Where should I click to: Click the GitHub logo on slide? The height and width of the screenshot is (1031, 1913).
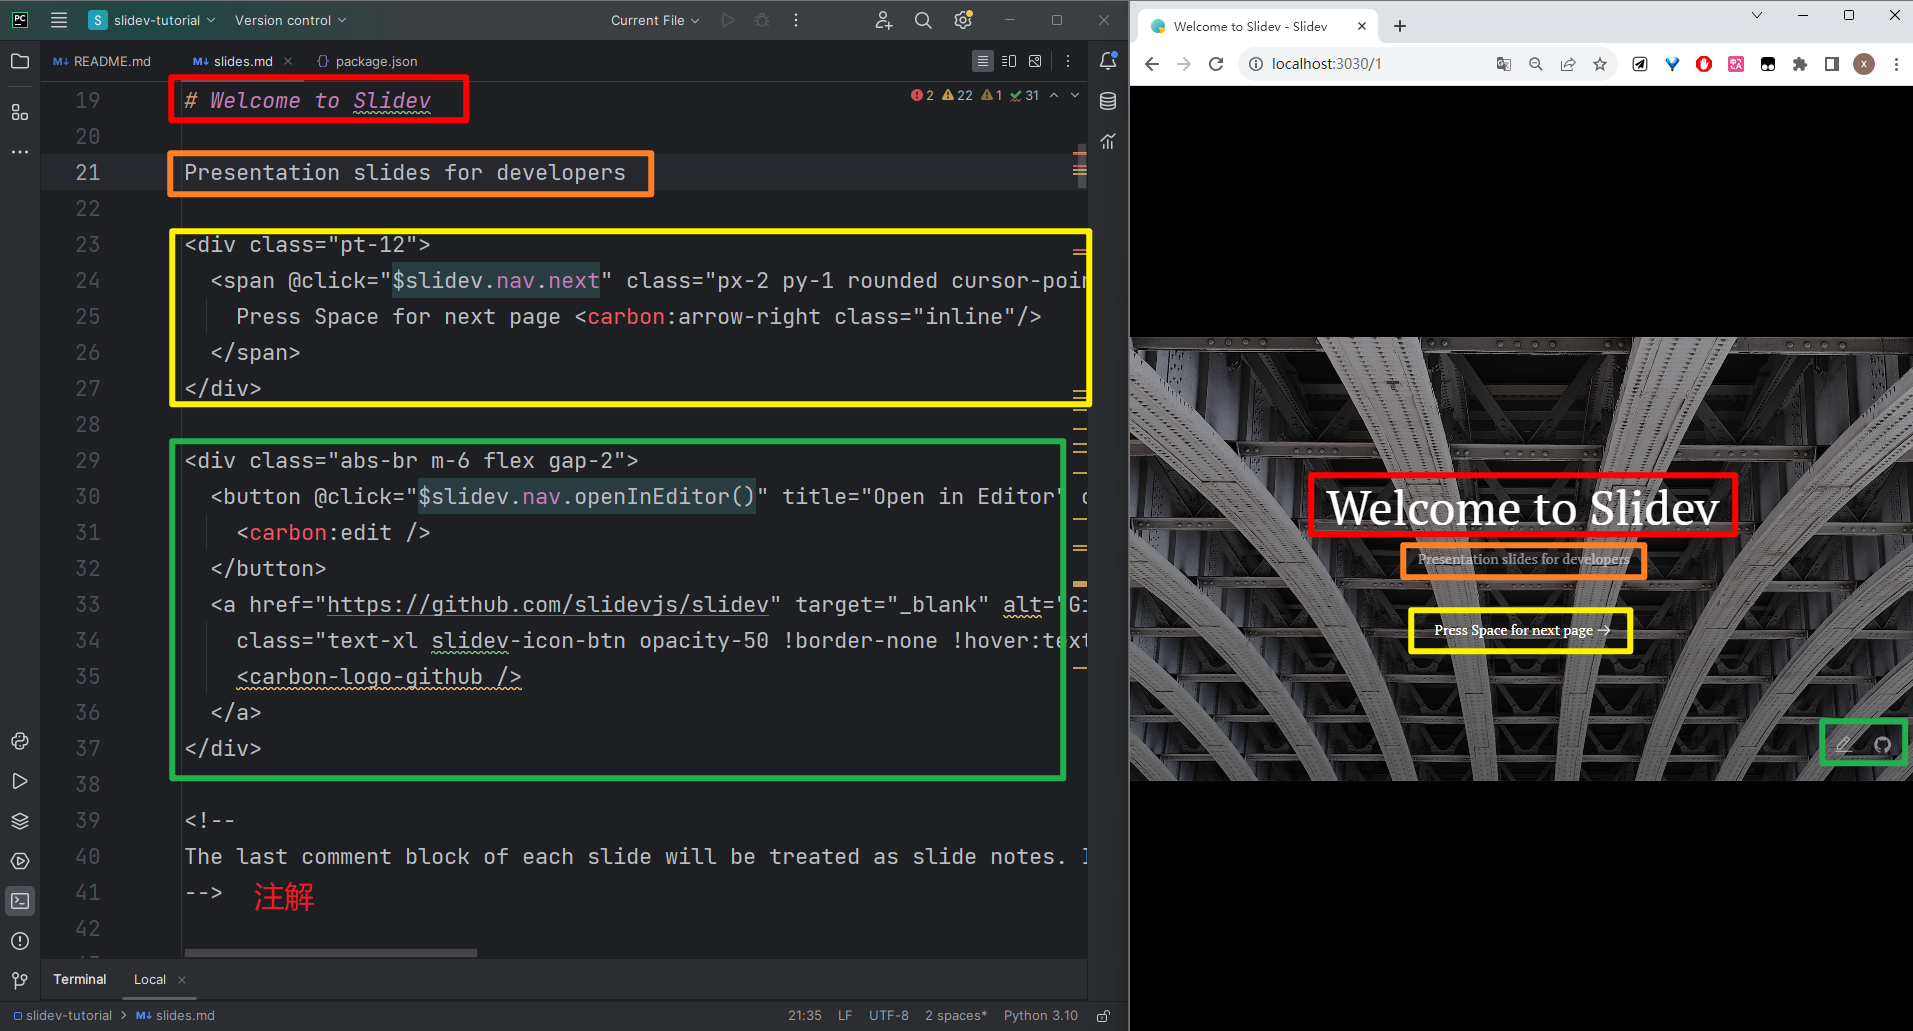click(x=1882, y=744)
